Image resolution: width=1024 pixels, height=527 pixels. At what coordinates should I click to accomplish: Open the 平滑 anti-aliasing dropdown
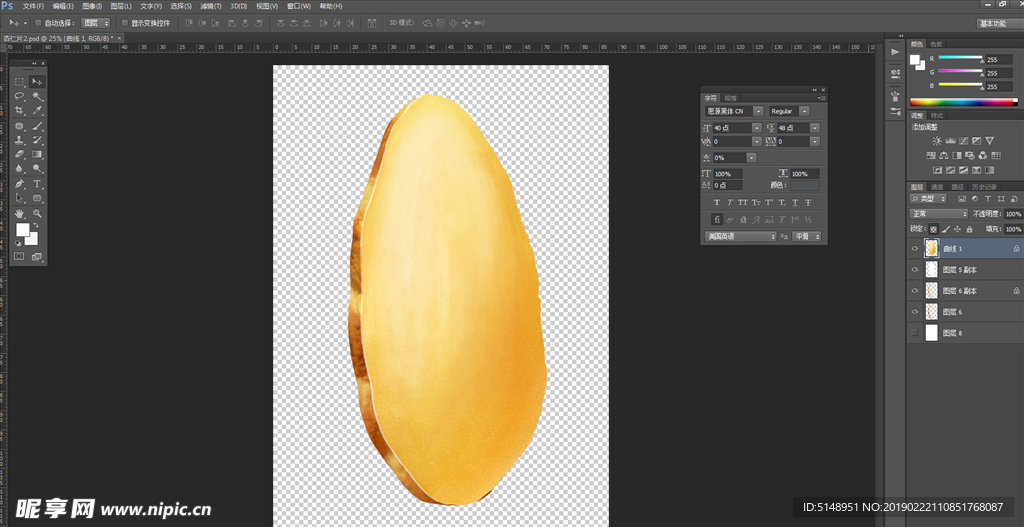coord(807,236)
